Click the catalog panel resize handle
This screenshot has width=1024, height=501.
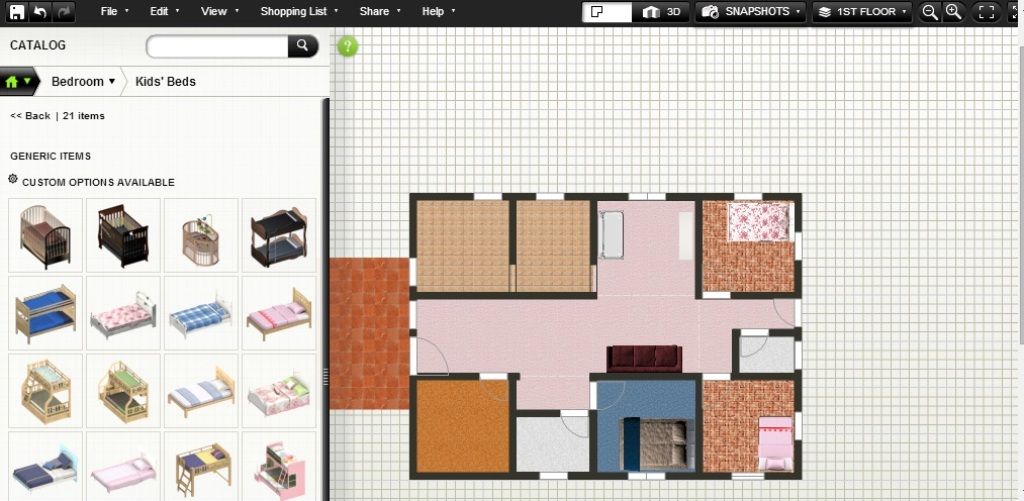click(326, 377)
